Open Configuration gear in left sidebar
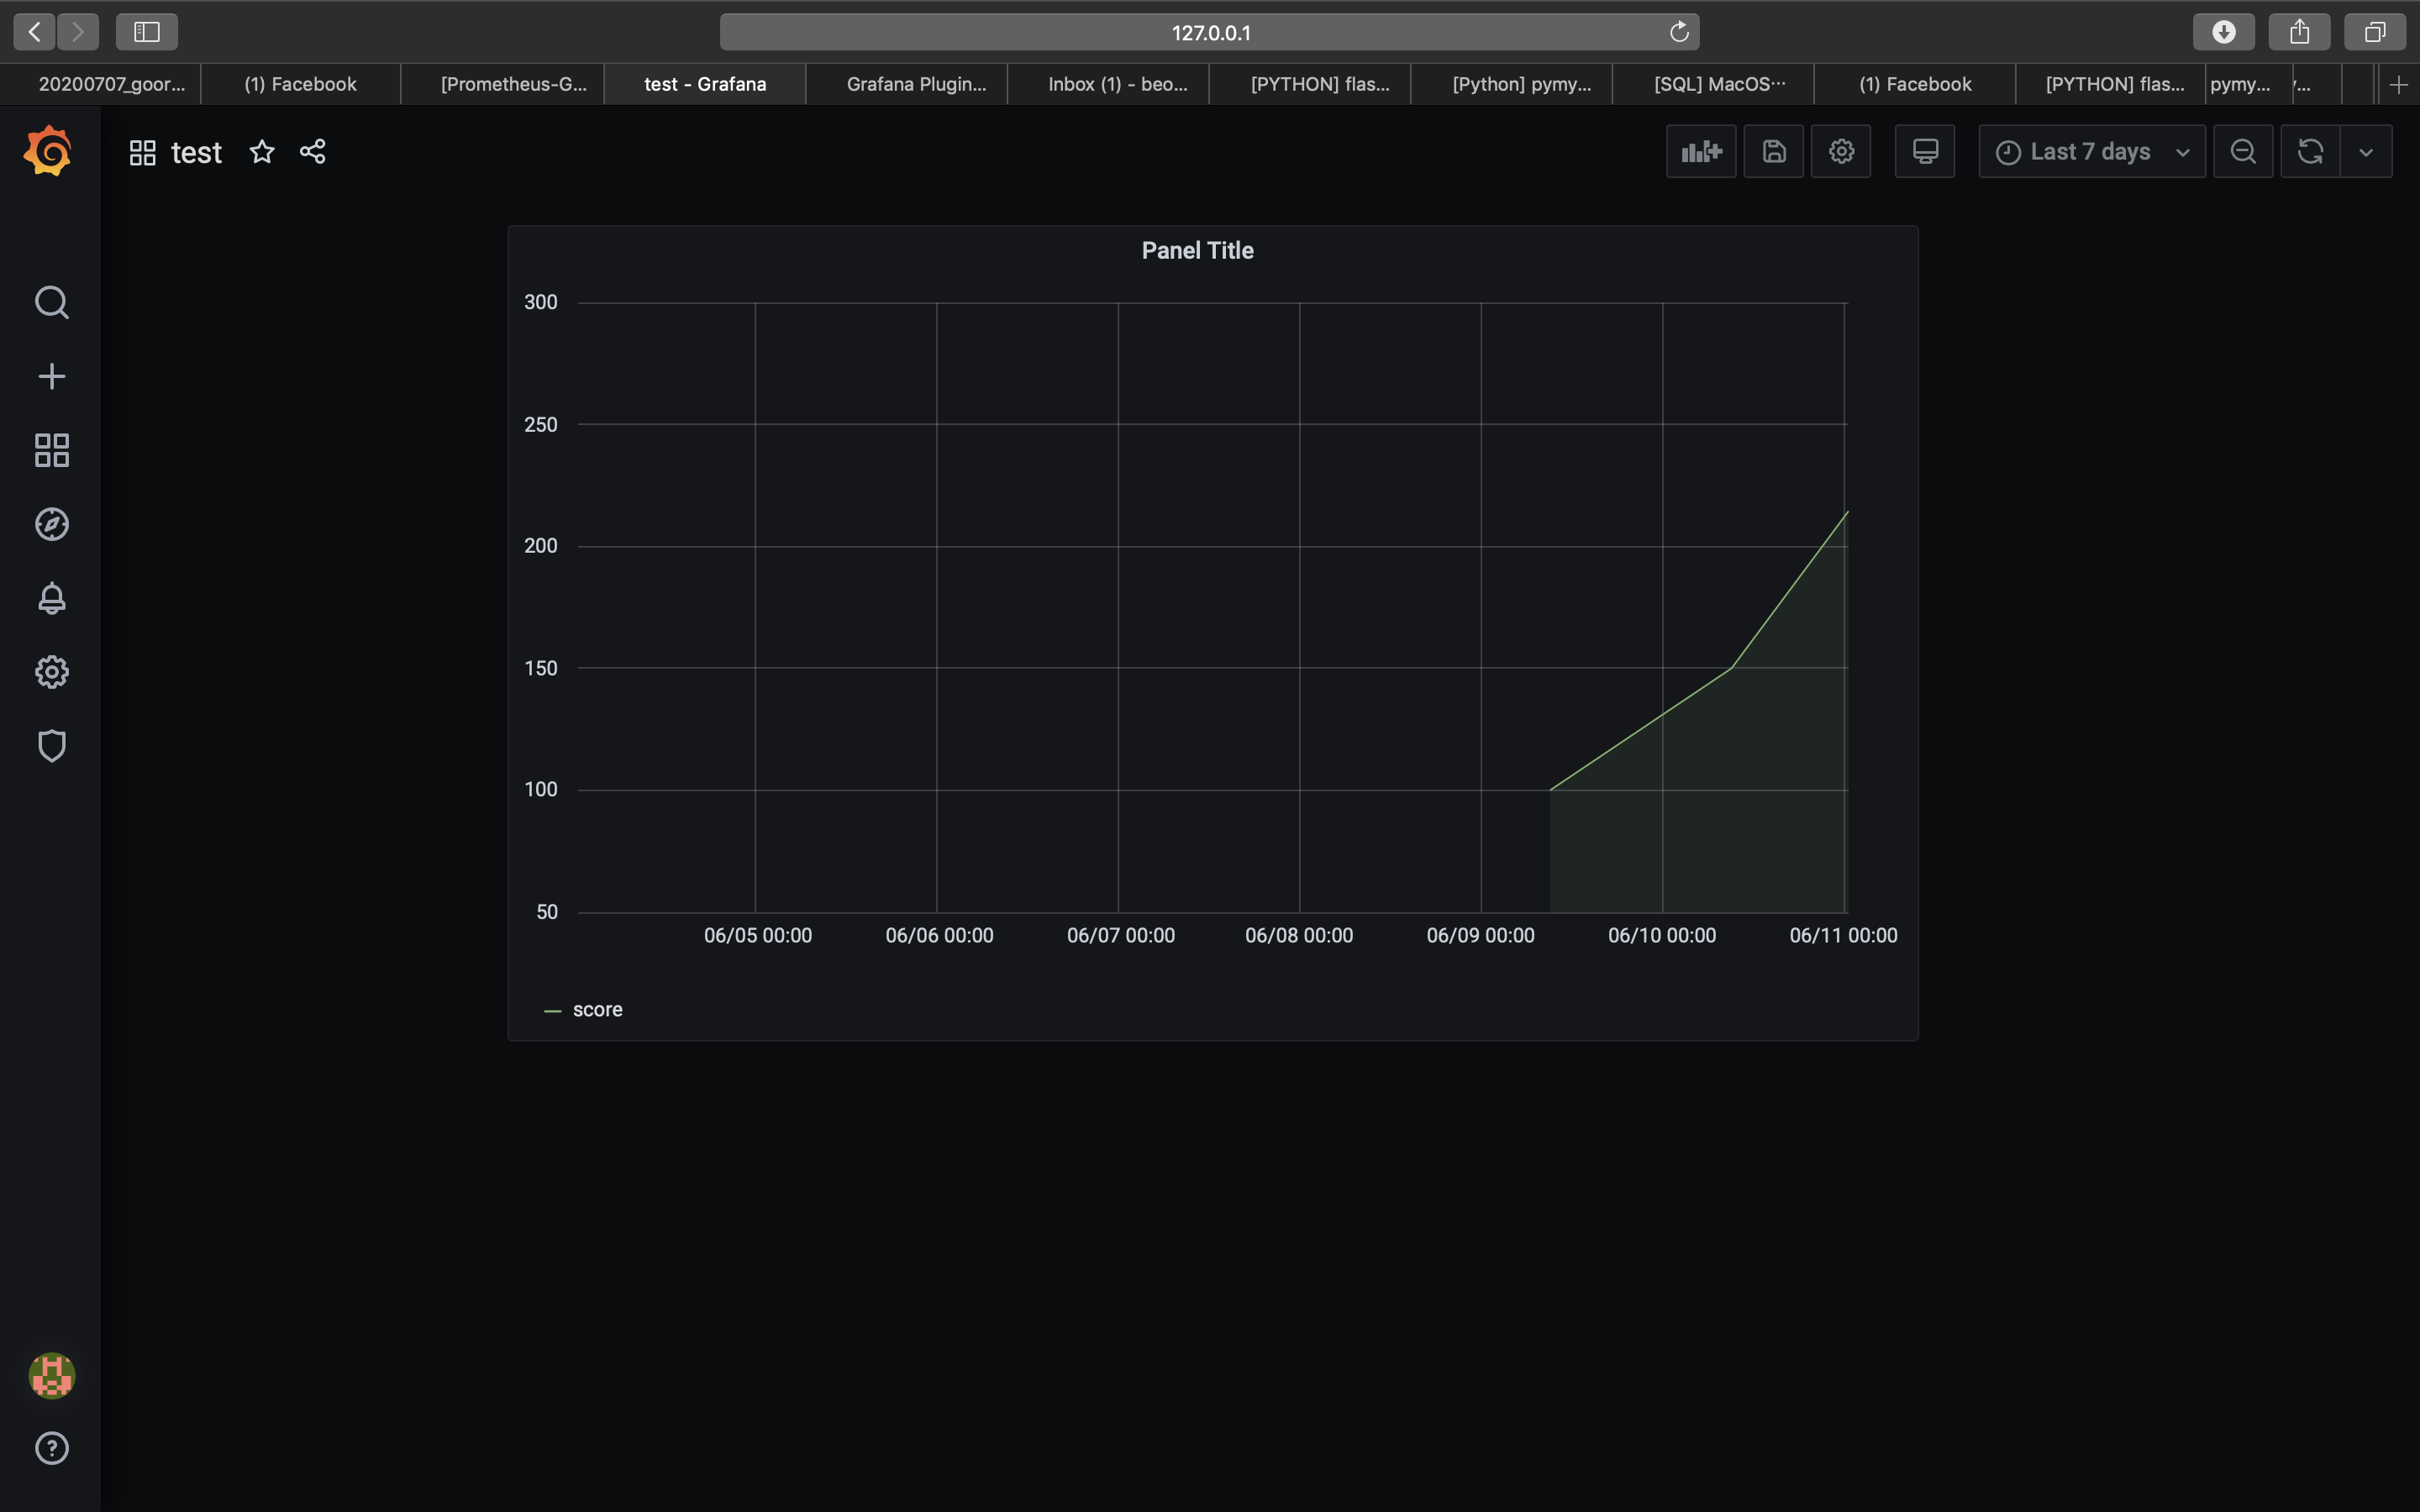 (51, 672)
